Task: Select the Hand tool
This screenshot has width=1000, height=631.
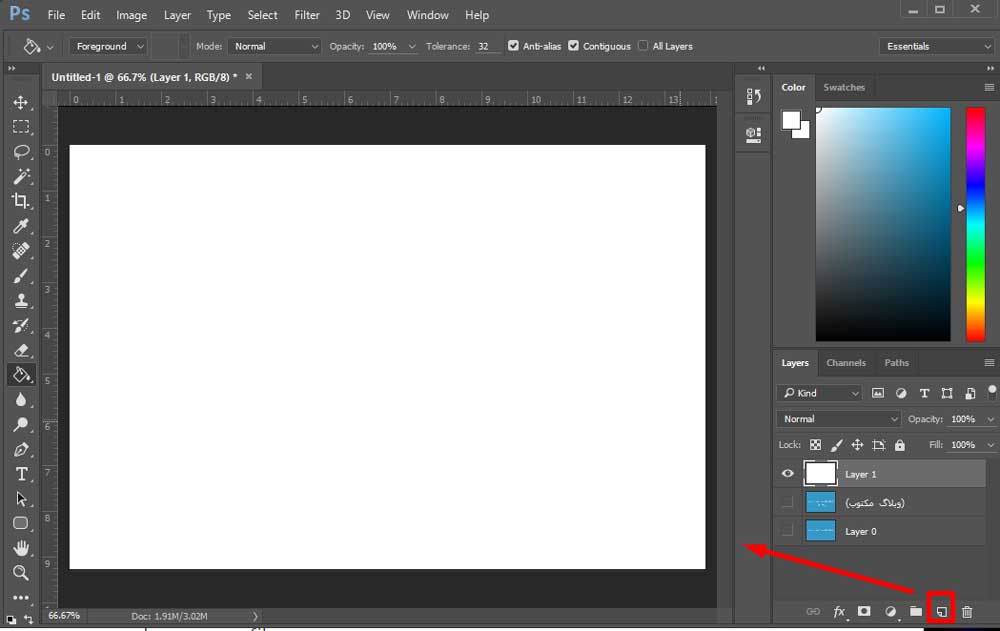Action: [20, 548]
